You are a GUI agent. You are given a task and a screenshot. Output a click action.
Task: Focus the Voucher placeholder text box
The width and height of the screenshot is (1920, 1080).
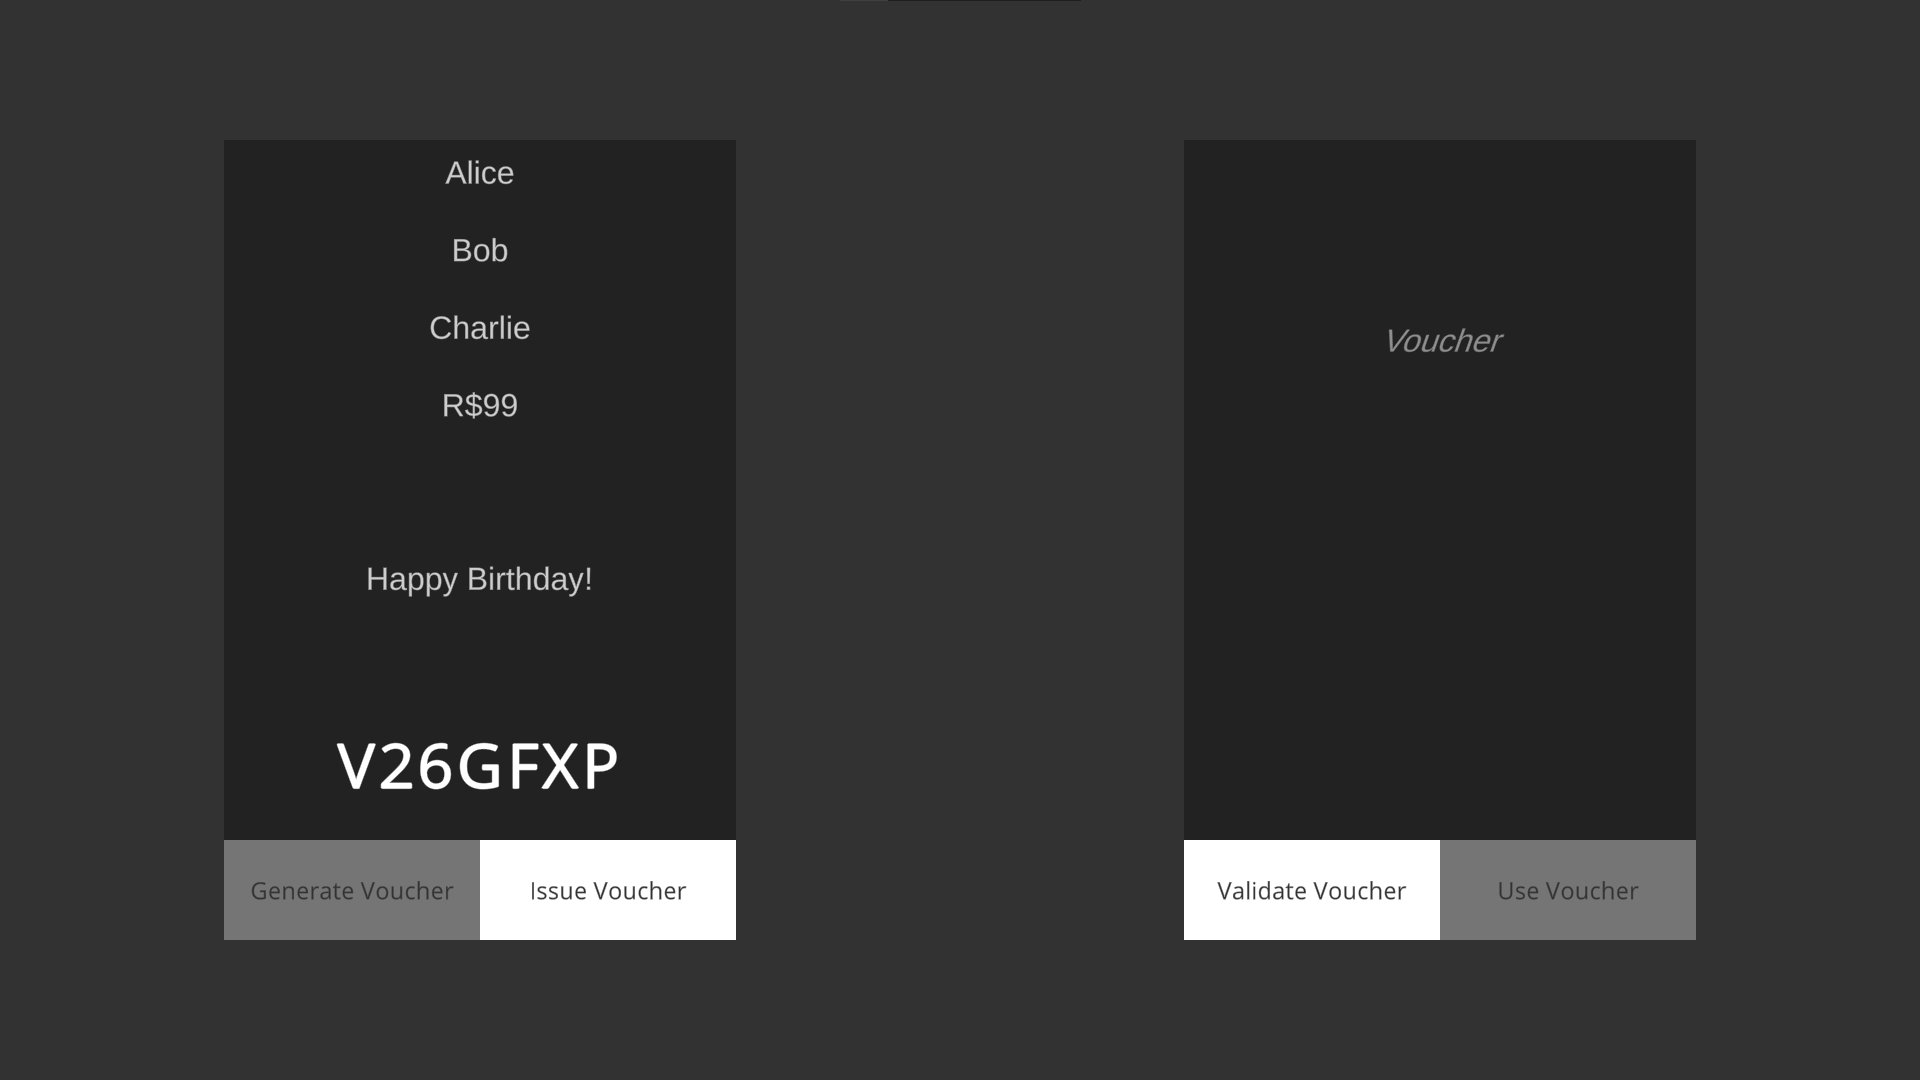pos(1440,341)
